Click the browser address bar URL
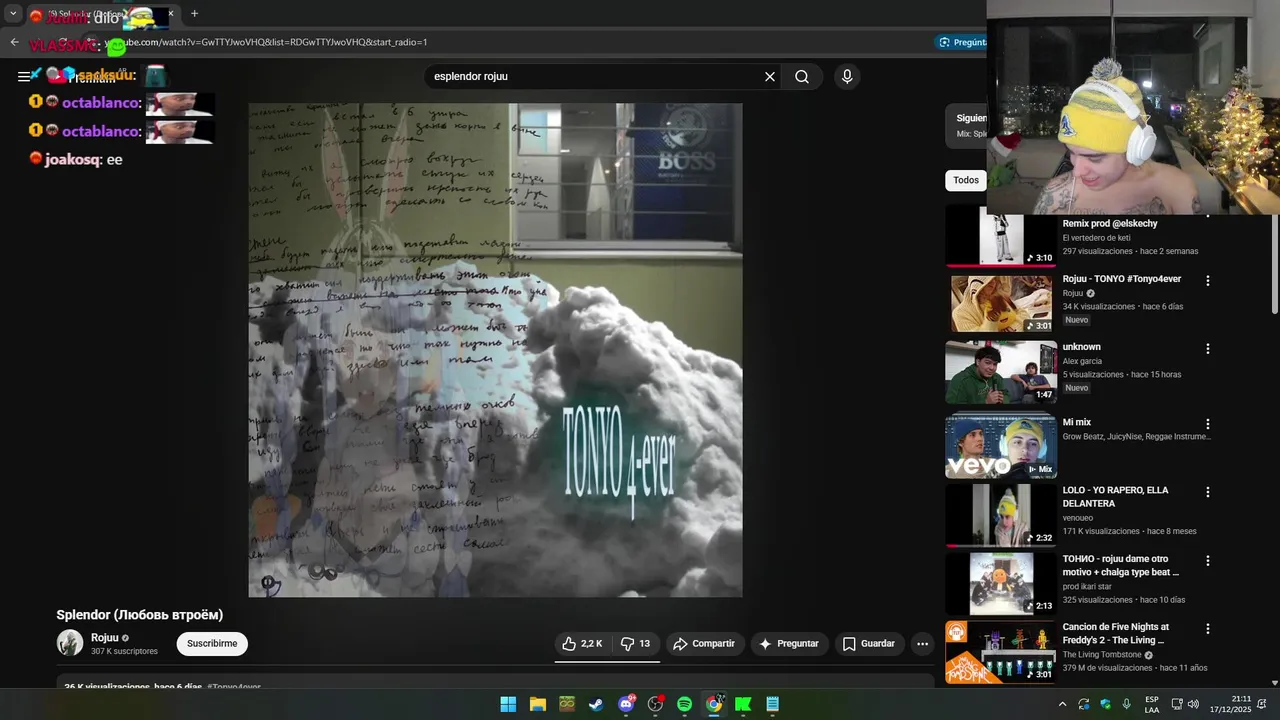Viewport: 1280px width, 720px height. (x=266, y=42)
